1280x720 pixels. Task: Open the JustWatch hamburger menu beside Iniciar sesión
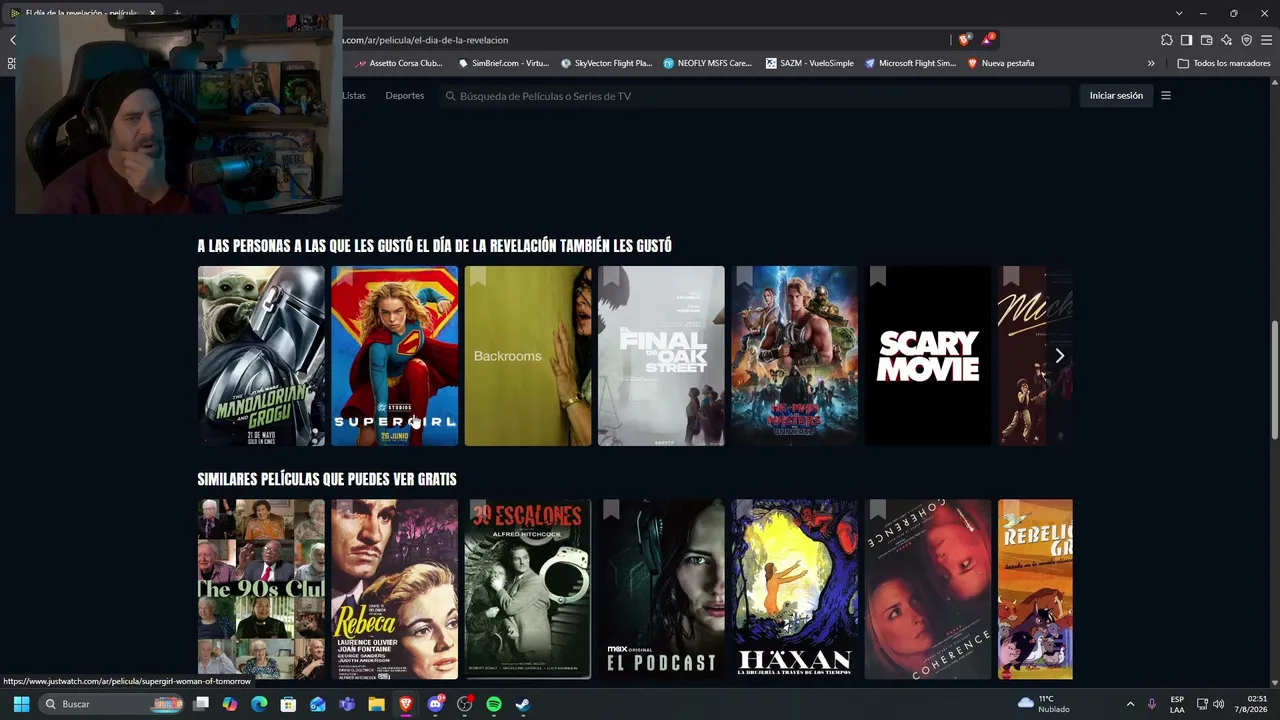coord(1166,96)
